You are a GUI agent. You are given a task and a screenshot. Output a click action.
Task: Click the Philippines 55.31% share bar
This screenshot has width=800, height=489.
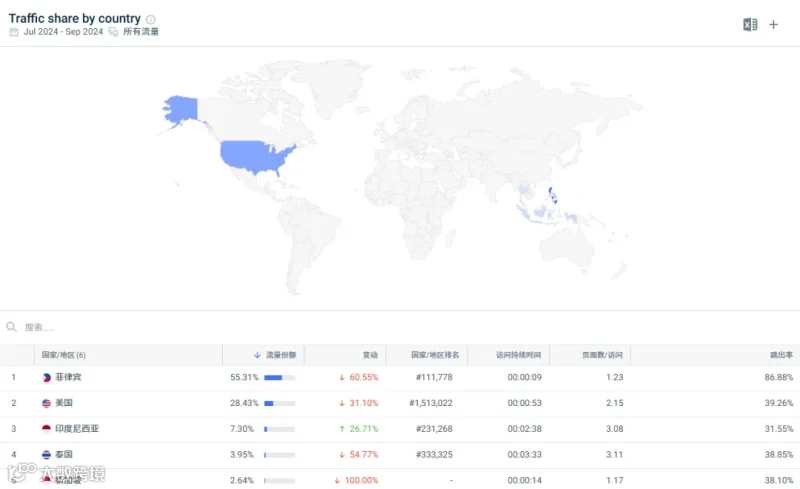280,378
